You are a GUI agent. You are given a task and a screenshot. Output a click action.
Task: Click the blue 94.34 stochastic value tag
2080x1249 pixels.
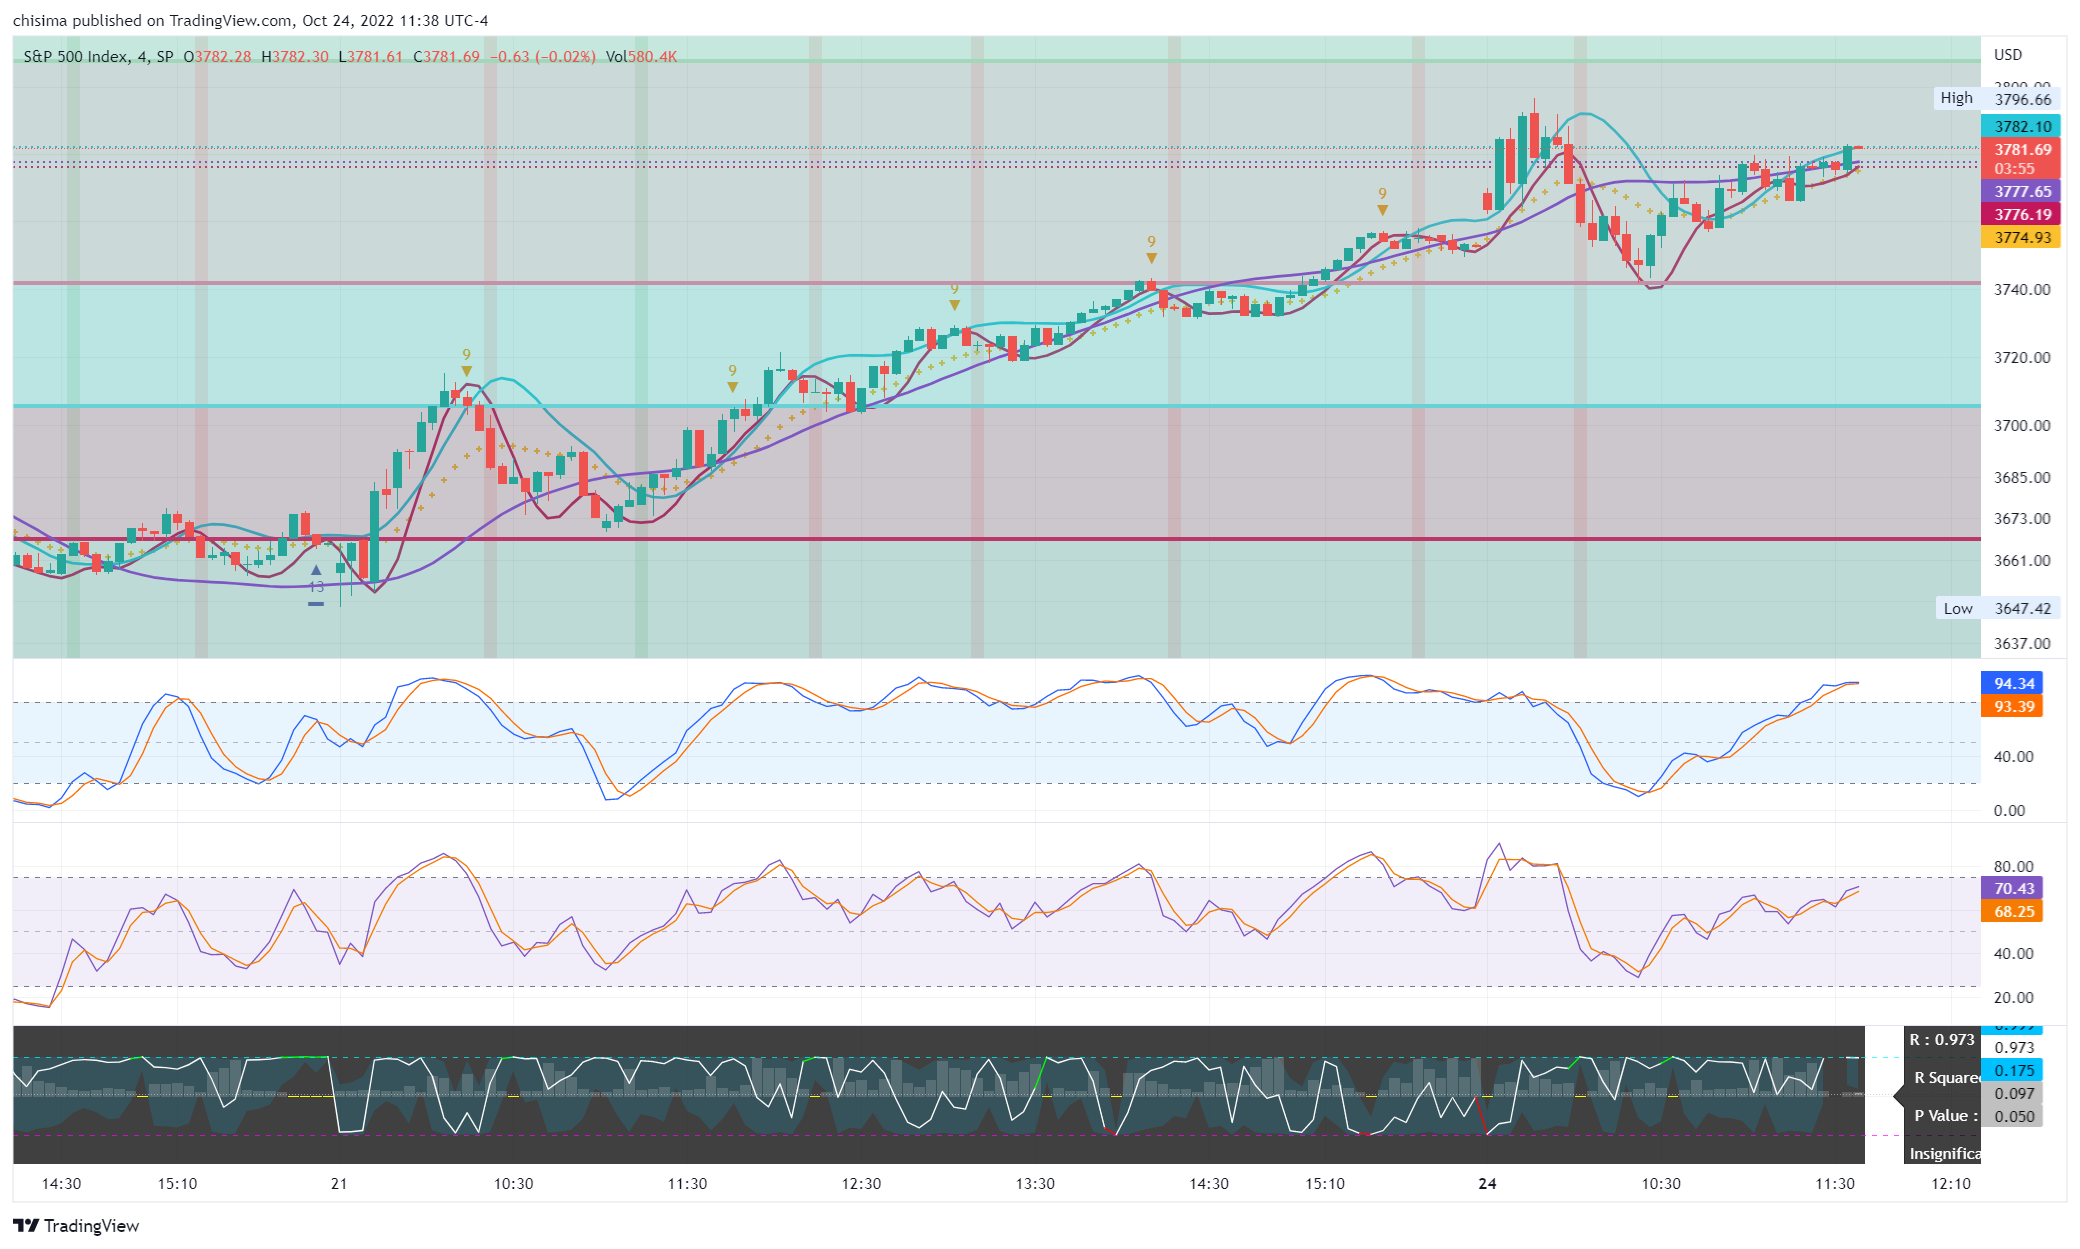pyautogui.click(x=2013, y=683)
